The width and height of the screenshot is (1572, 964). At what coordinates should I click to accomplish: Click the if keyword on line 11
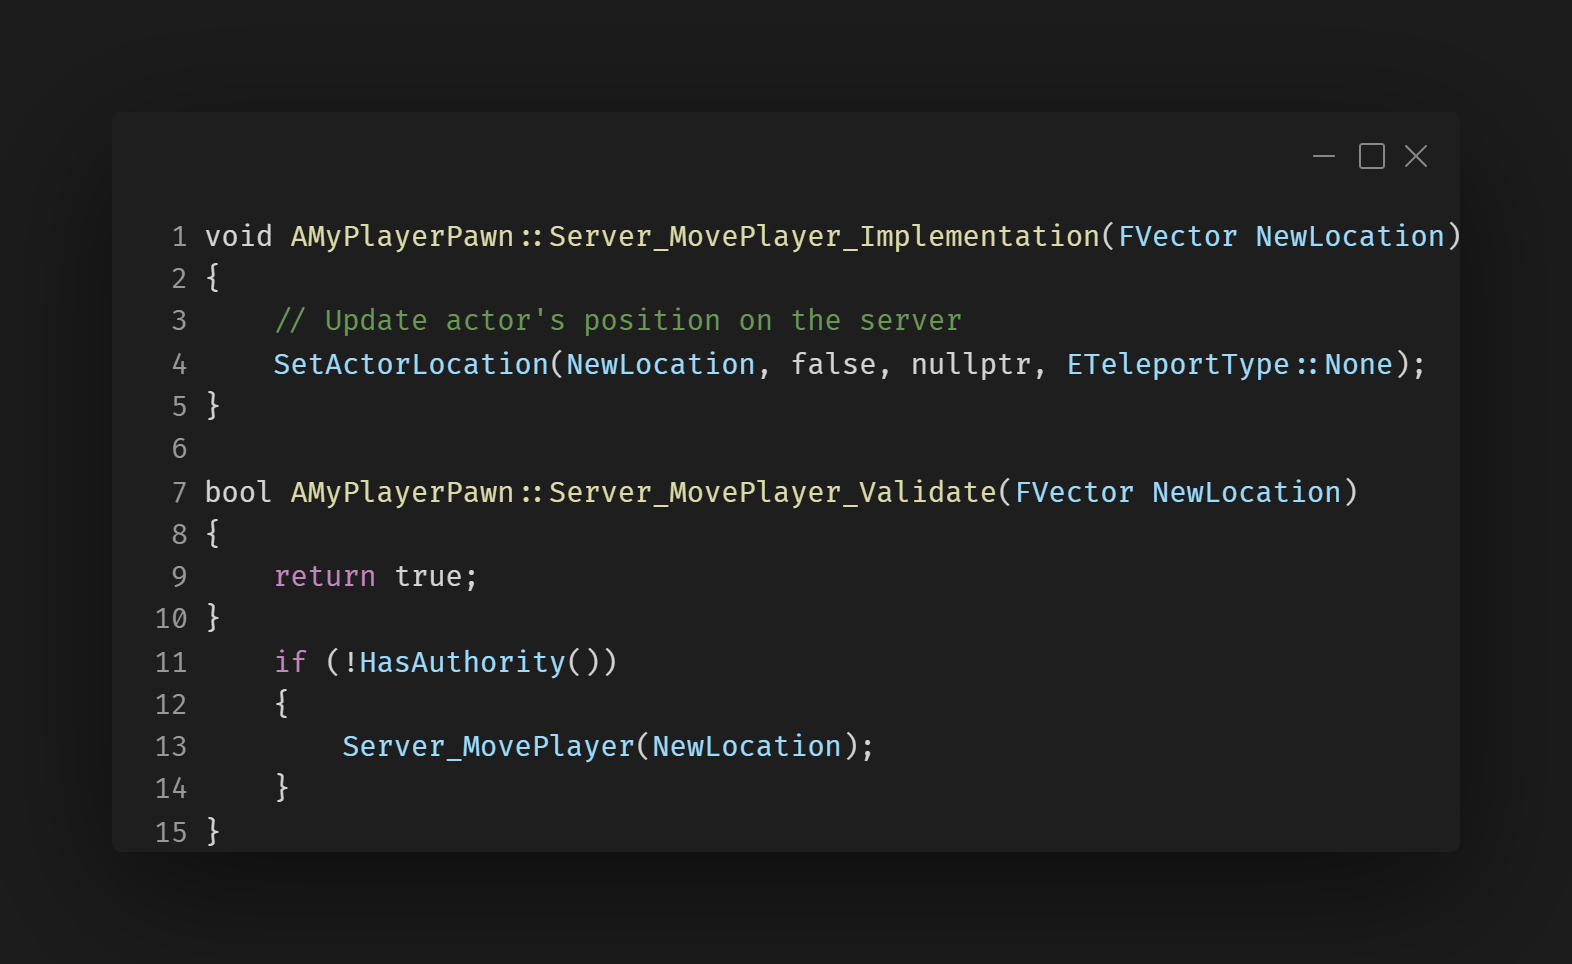290,663
